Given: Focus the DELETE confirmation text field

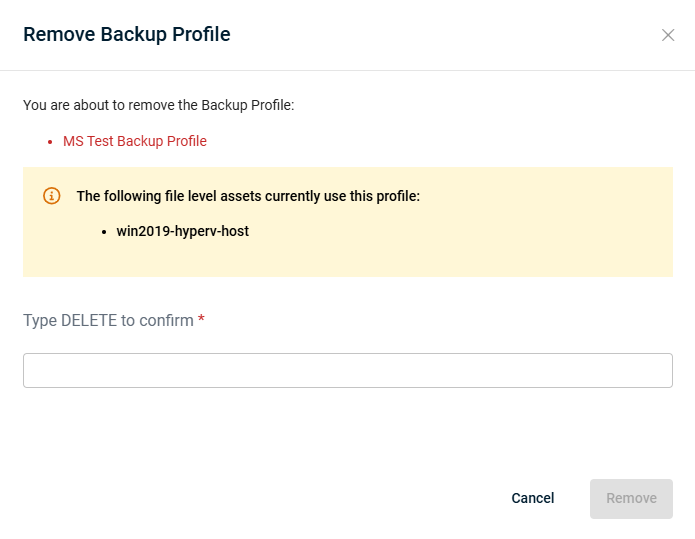Looking at the screenshot, I should click(348, 371).
